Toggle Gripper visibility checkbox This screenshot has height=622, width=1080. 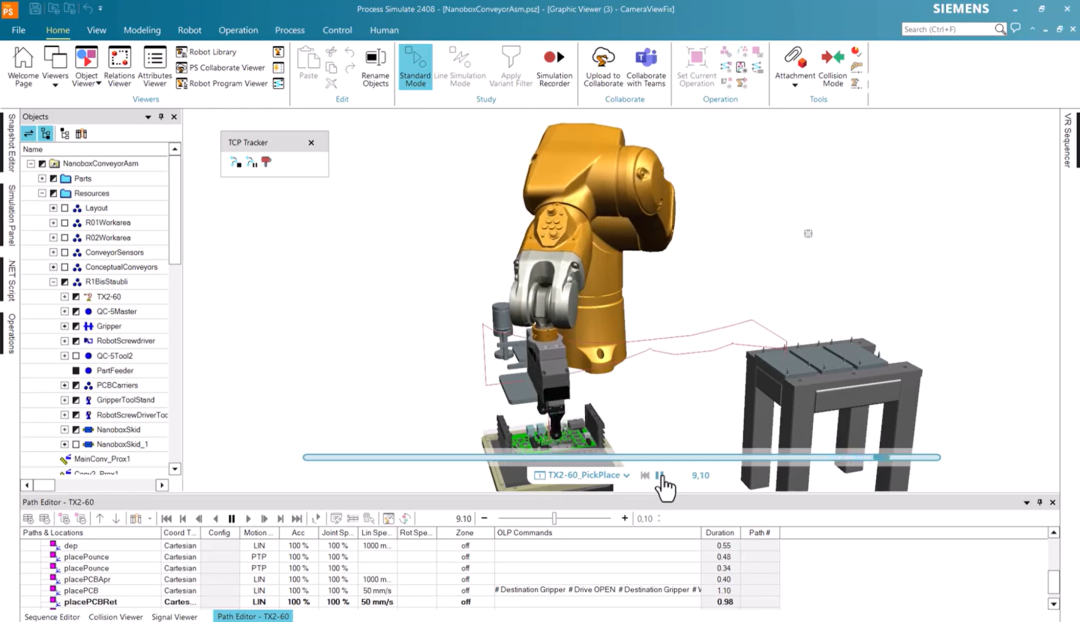[x=76, y=326]
